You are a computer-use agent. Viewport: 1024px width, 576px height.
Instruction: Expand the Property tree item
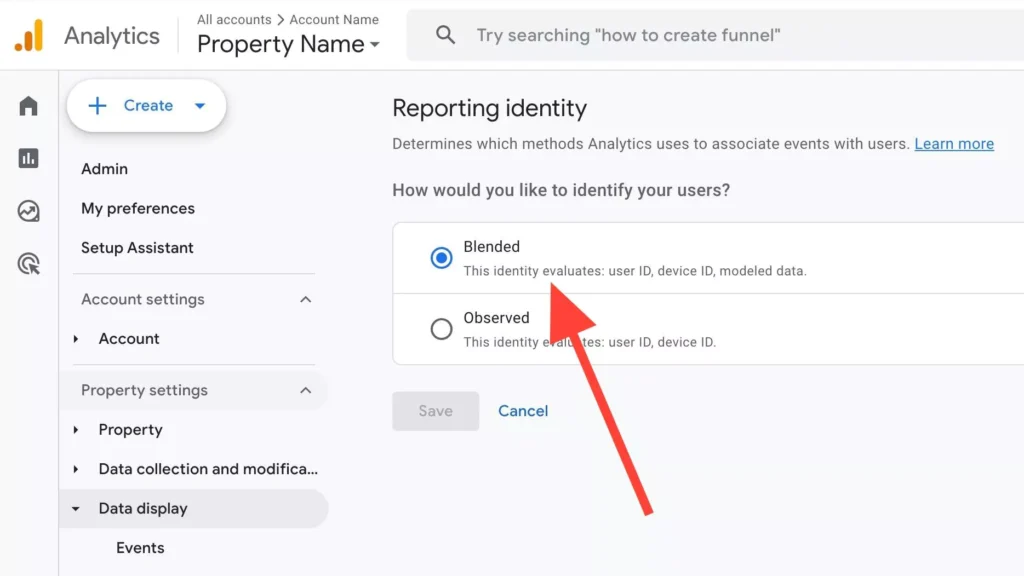click(77, 430)
